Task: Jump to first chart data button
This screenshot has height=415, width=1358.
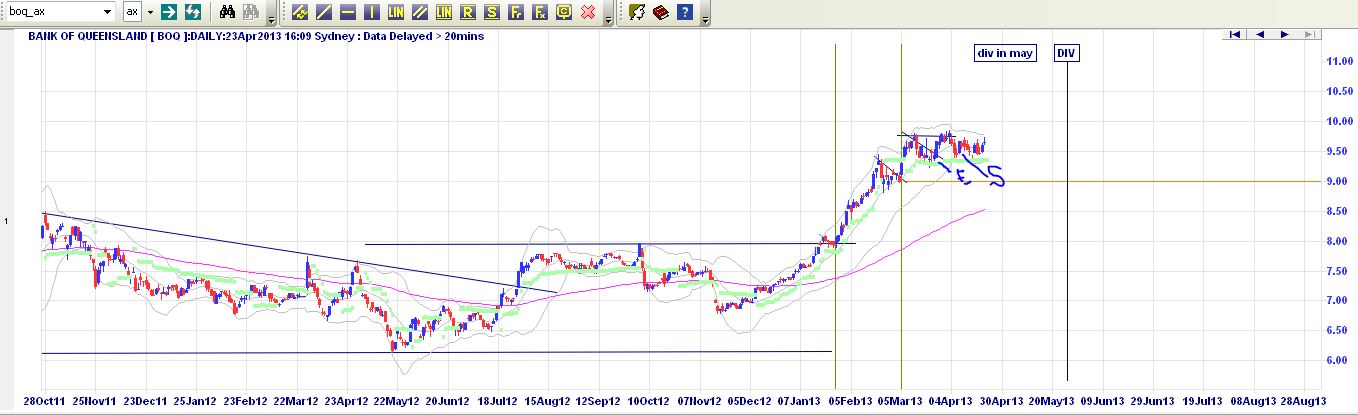Action: pyautogui.click(x=1235, y=34)
